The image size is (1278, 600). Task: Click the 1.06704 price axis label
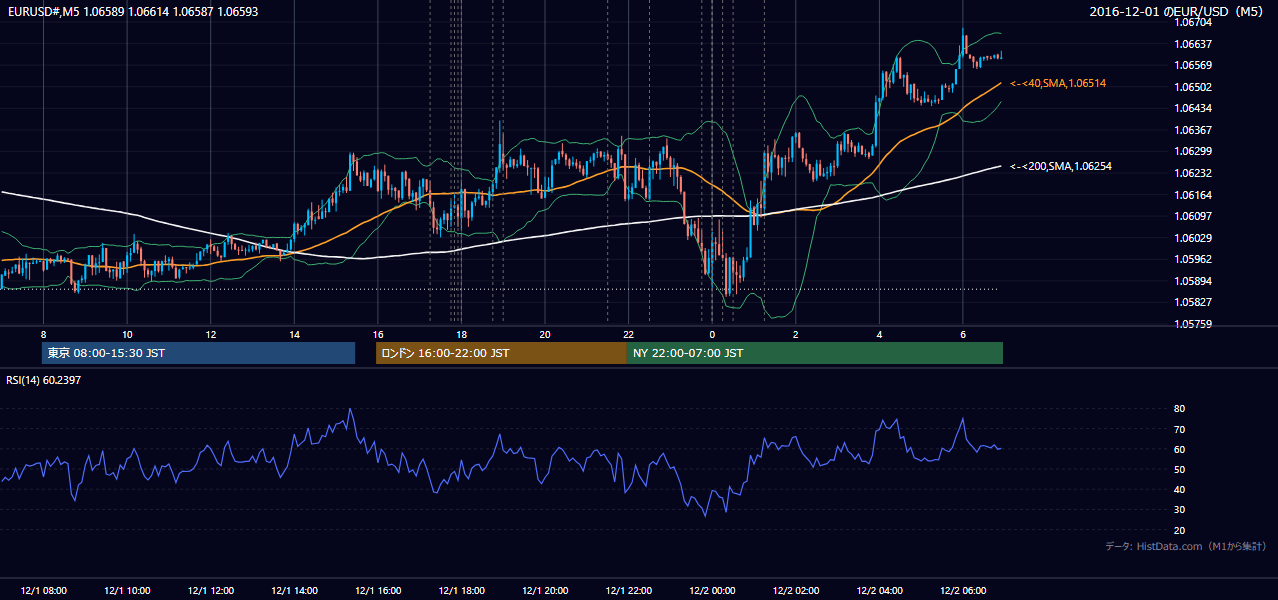pos(1194,22)
